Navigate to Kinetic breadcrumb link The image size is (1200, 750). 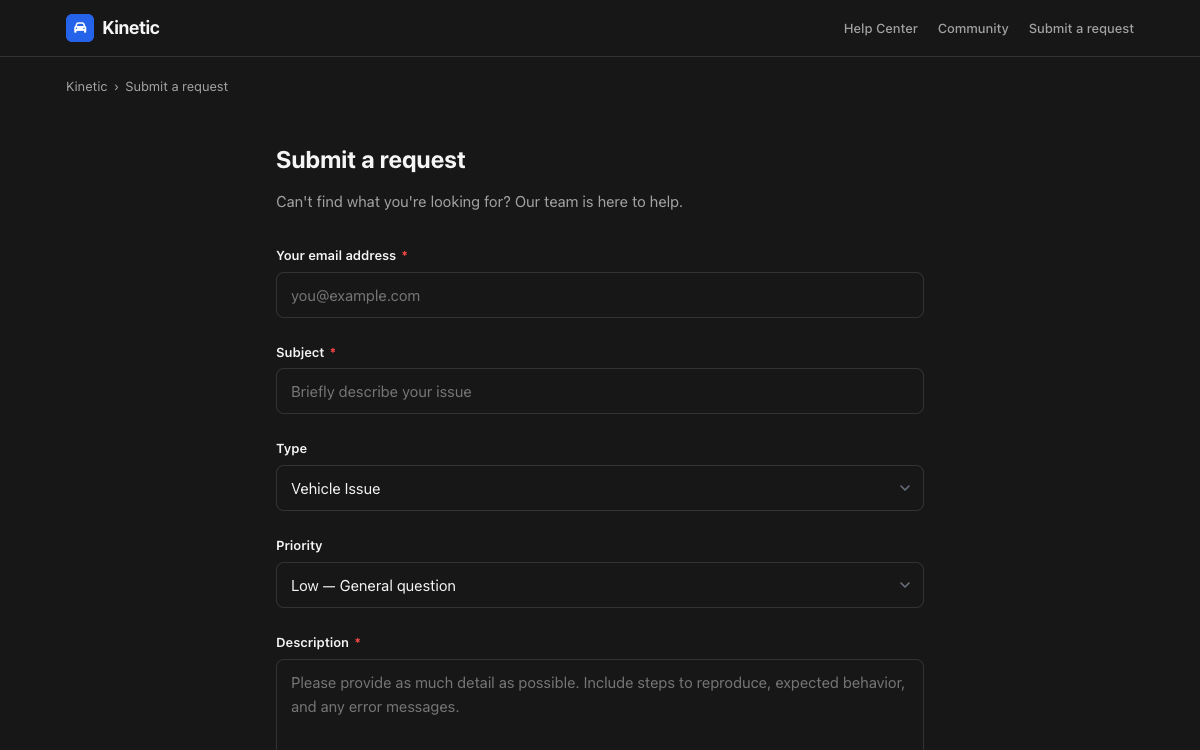click(86, 87)
